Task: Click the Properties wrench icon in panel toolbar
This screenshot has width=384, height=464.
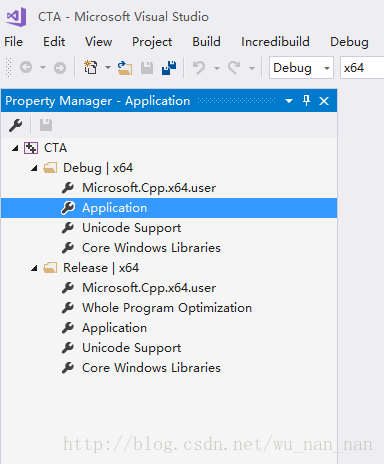Action: (x=16, y=125)
